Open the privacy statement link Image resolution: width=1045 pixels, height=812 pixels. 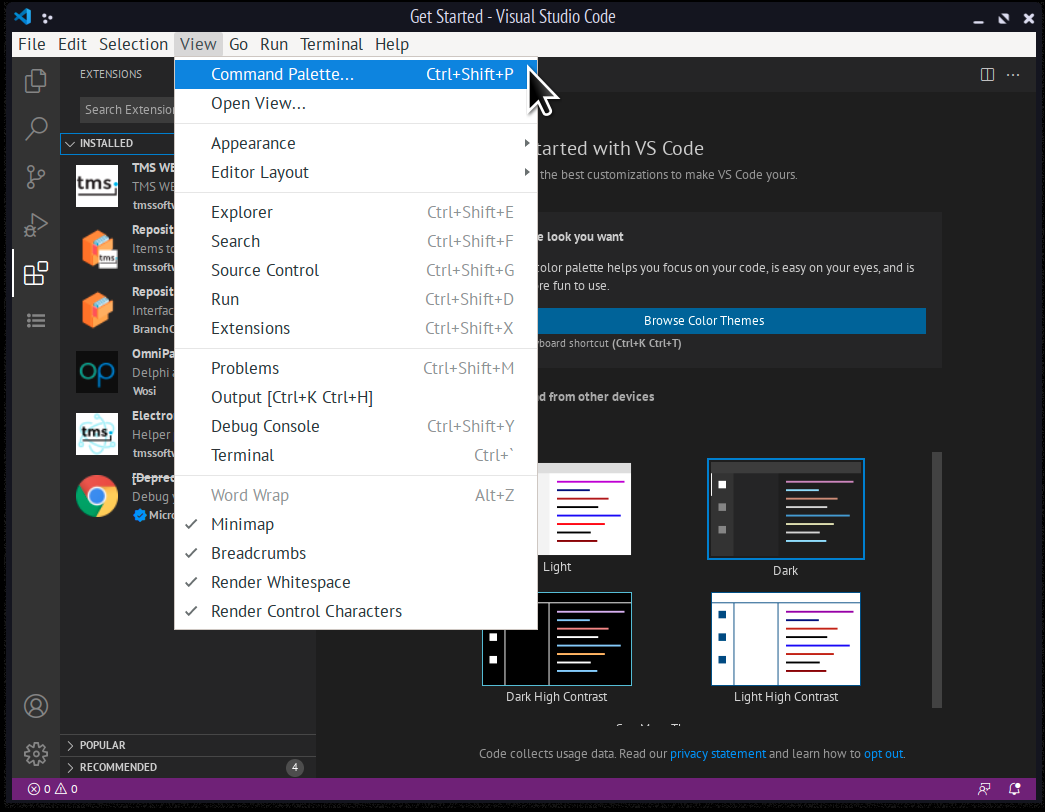(x=718, y=753)
